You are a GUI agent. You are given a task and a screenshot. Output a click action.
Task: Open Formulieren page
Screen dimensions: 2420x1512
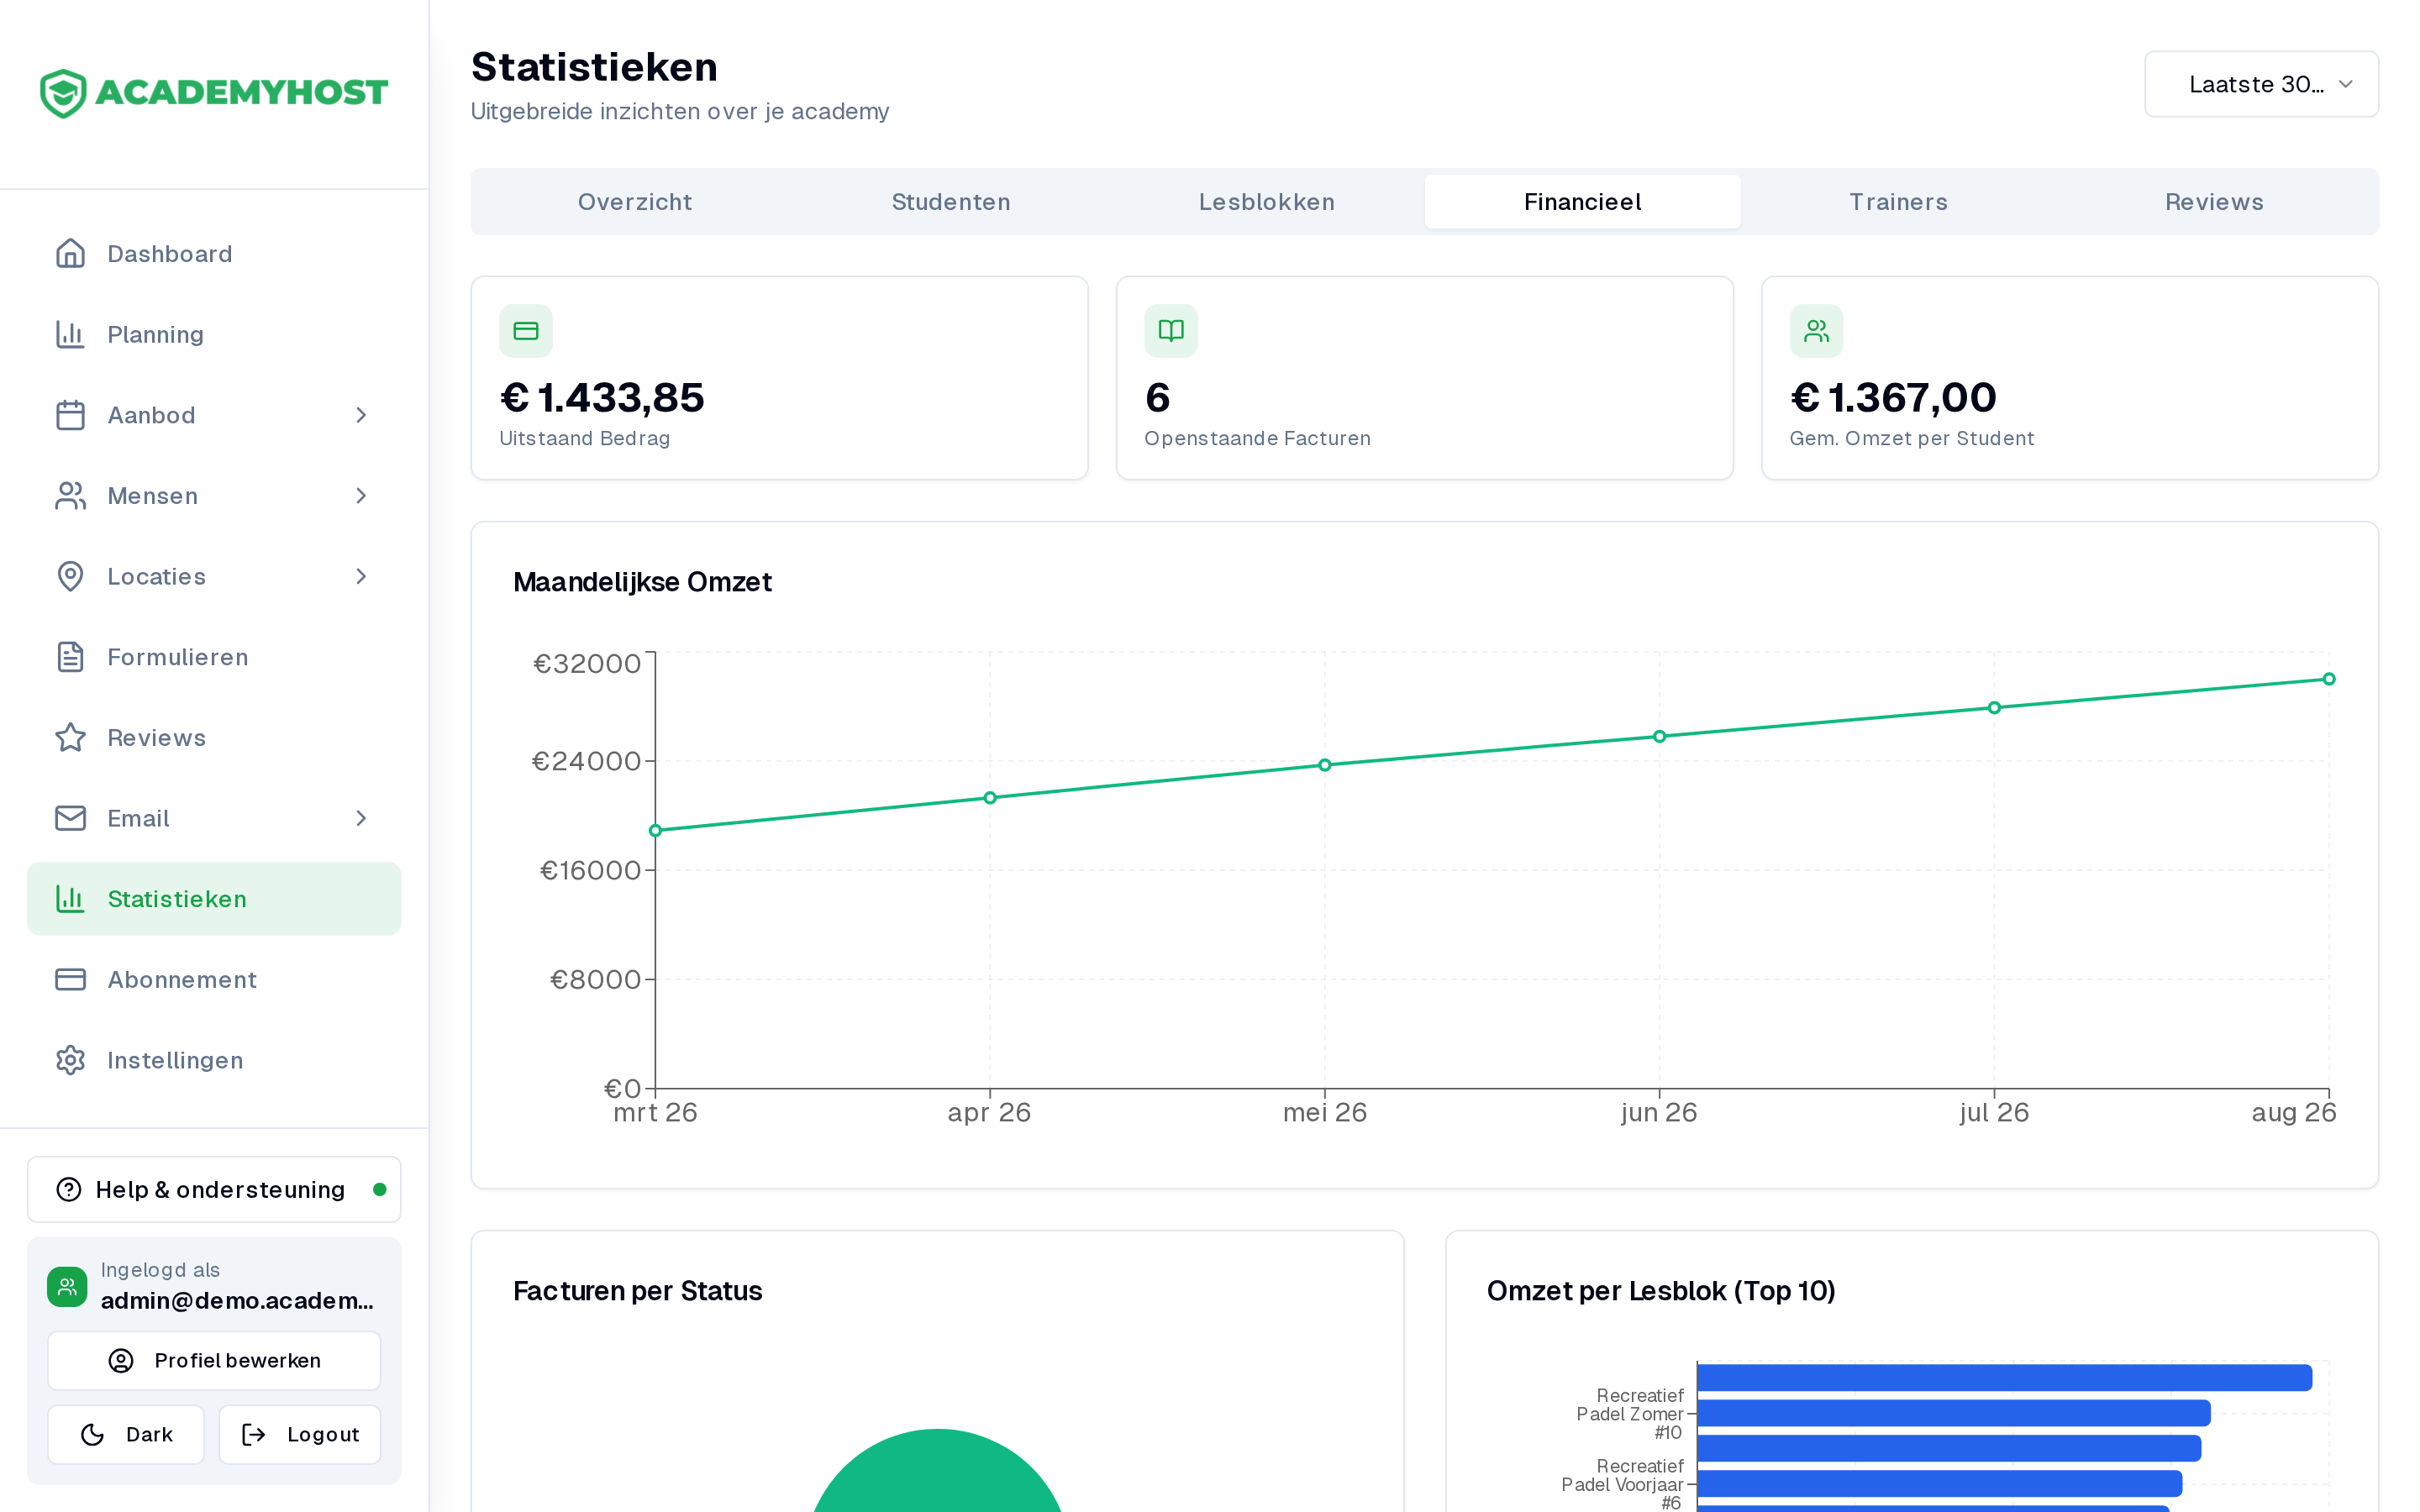pos(214,657)
